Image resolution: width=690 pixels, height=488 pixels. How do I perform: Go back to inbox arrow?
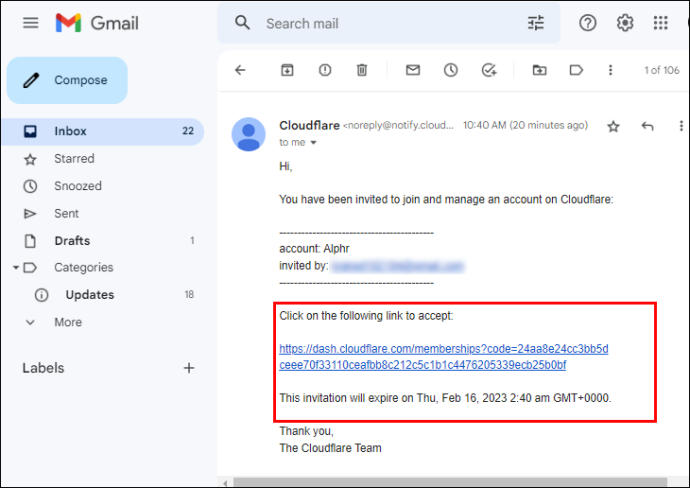coord(240,70)
